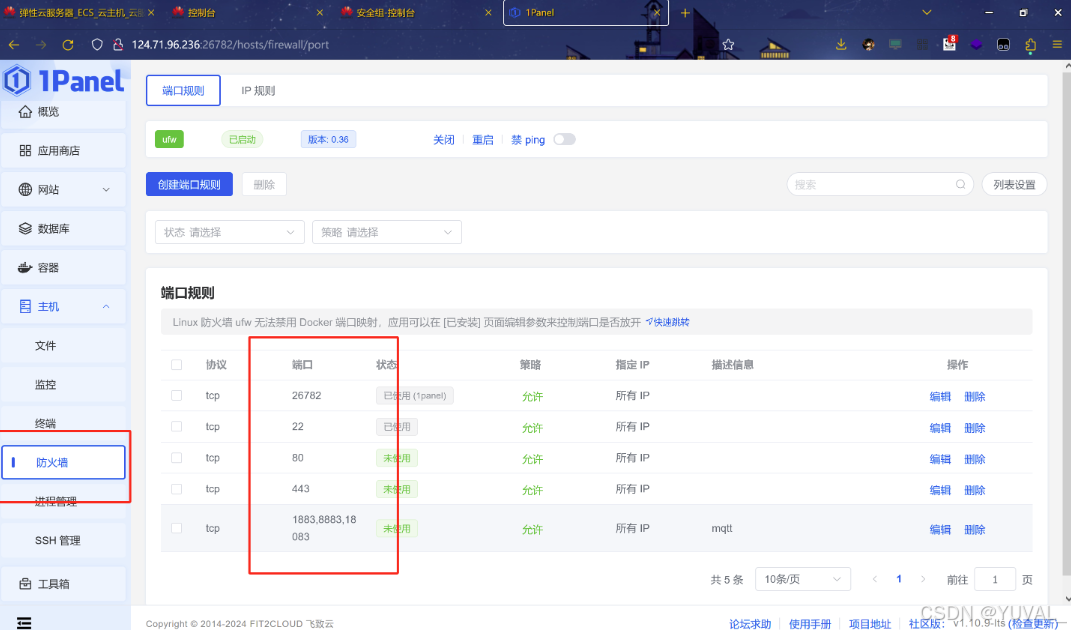Check the checkbox for port 80 row
This screenshot has height=630, width=1071.
[176, 458]
